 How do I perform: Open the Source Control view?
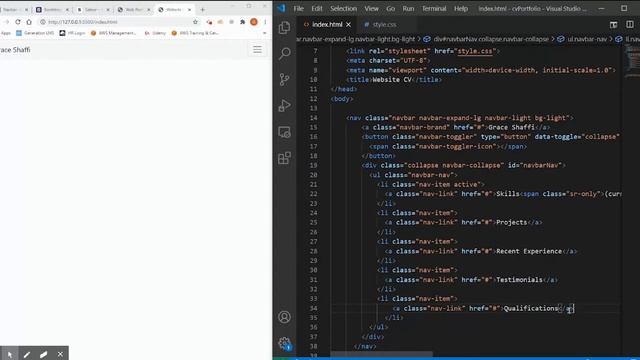click(x=284, y=79)
